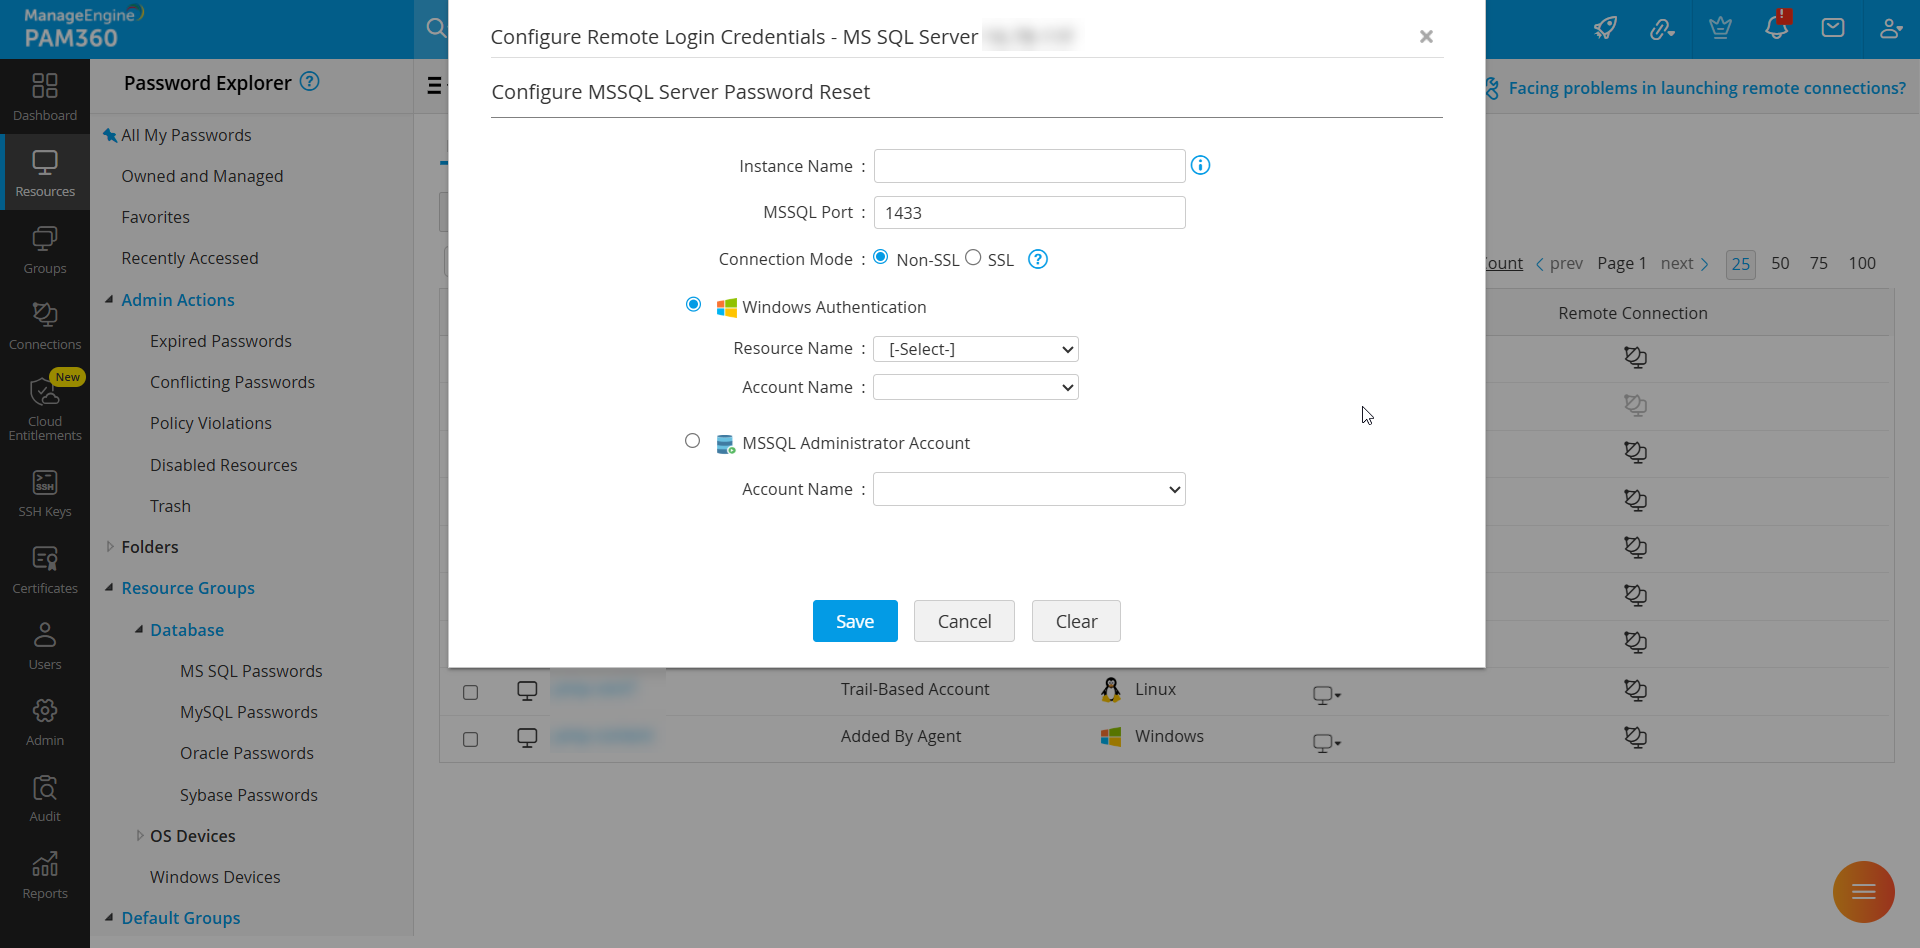Switch to the Resources tab in the sidebar
This screenshot has width=1920, height=948.
(x=45, y=170)
